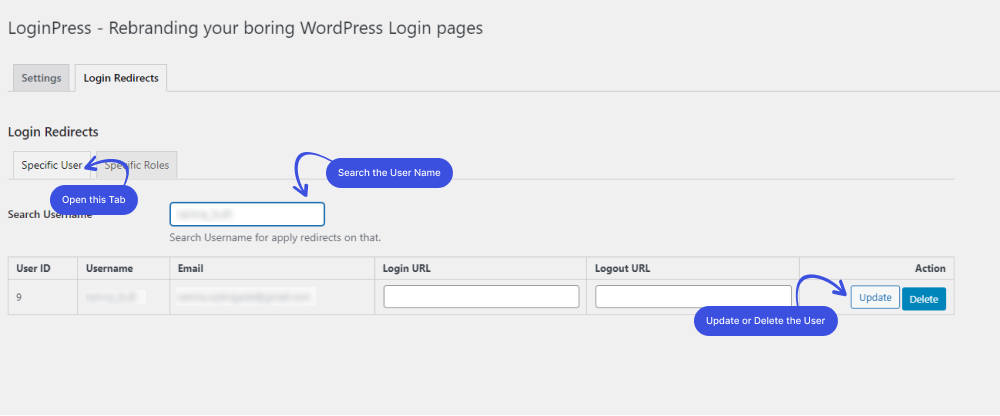Image resolution: width=1000 pixels, height=416 pixels.
Task: Click the Login URL input for user 9
Action: pos(482,297)
